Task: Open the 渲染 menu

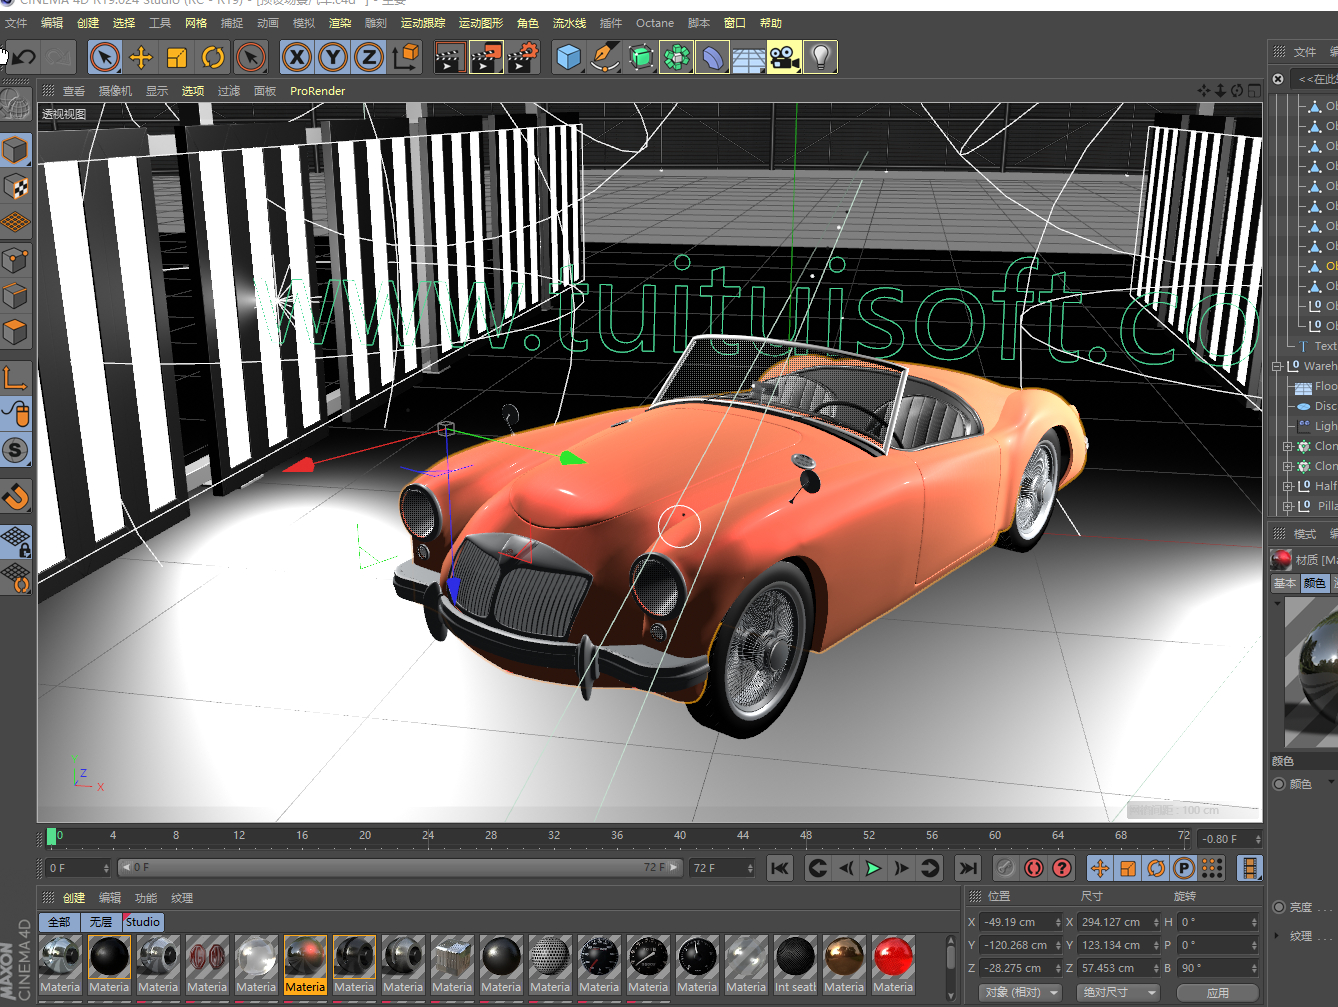Action: [x=340, y=23]
